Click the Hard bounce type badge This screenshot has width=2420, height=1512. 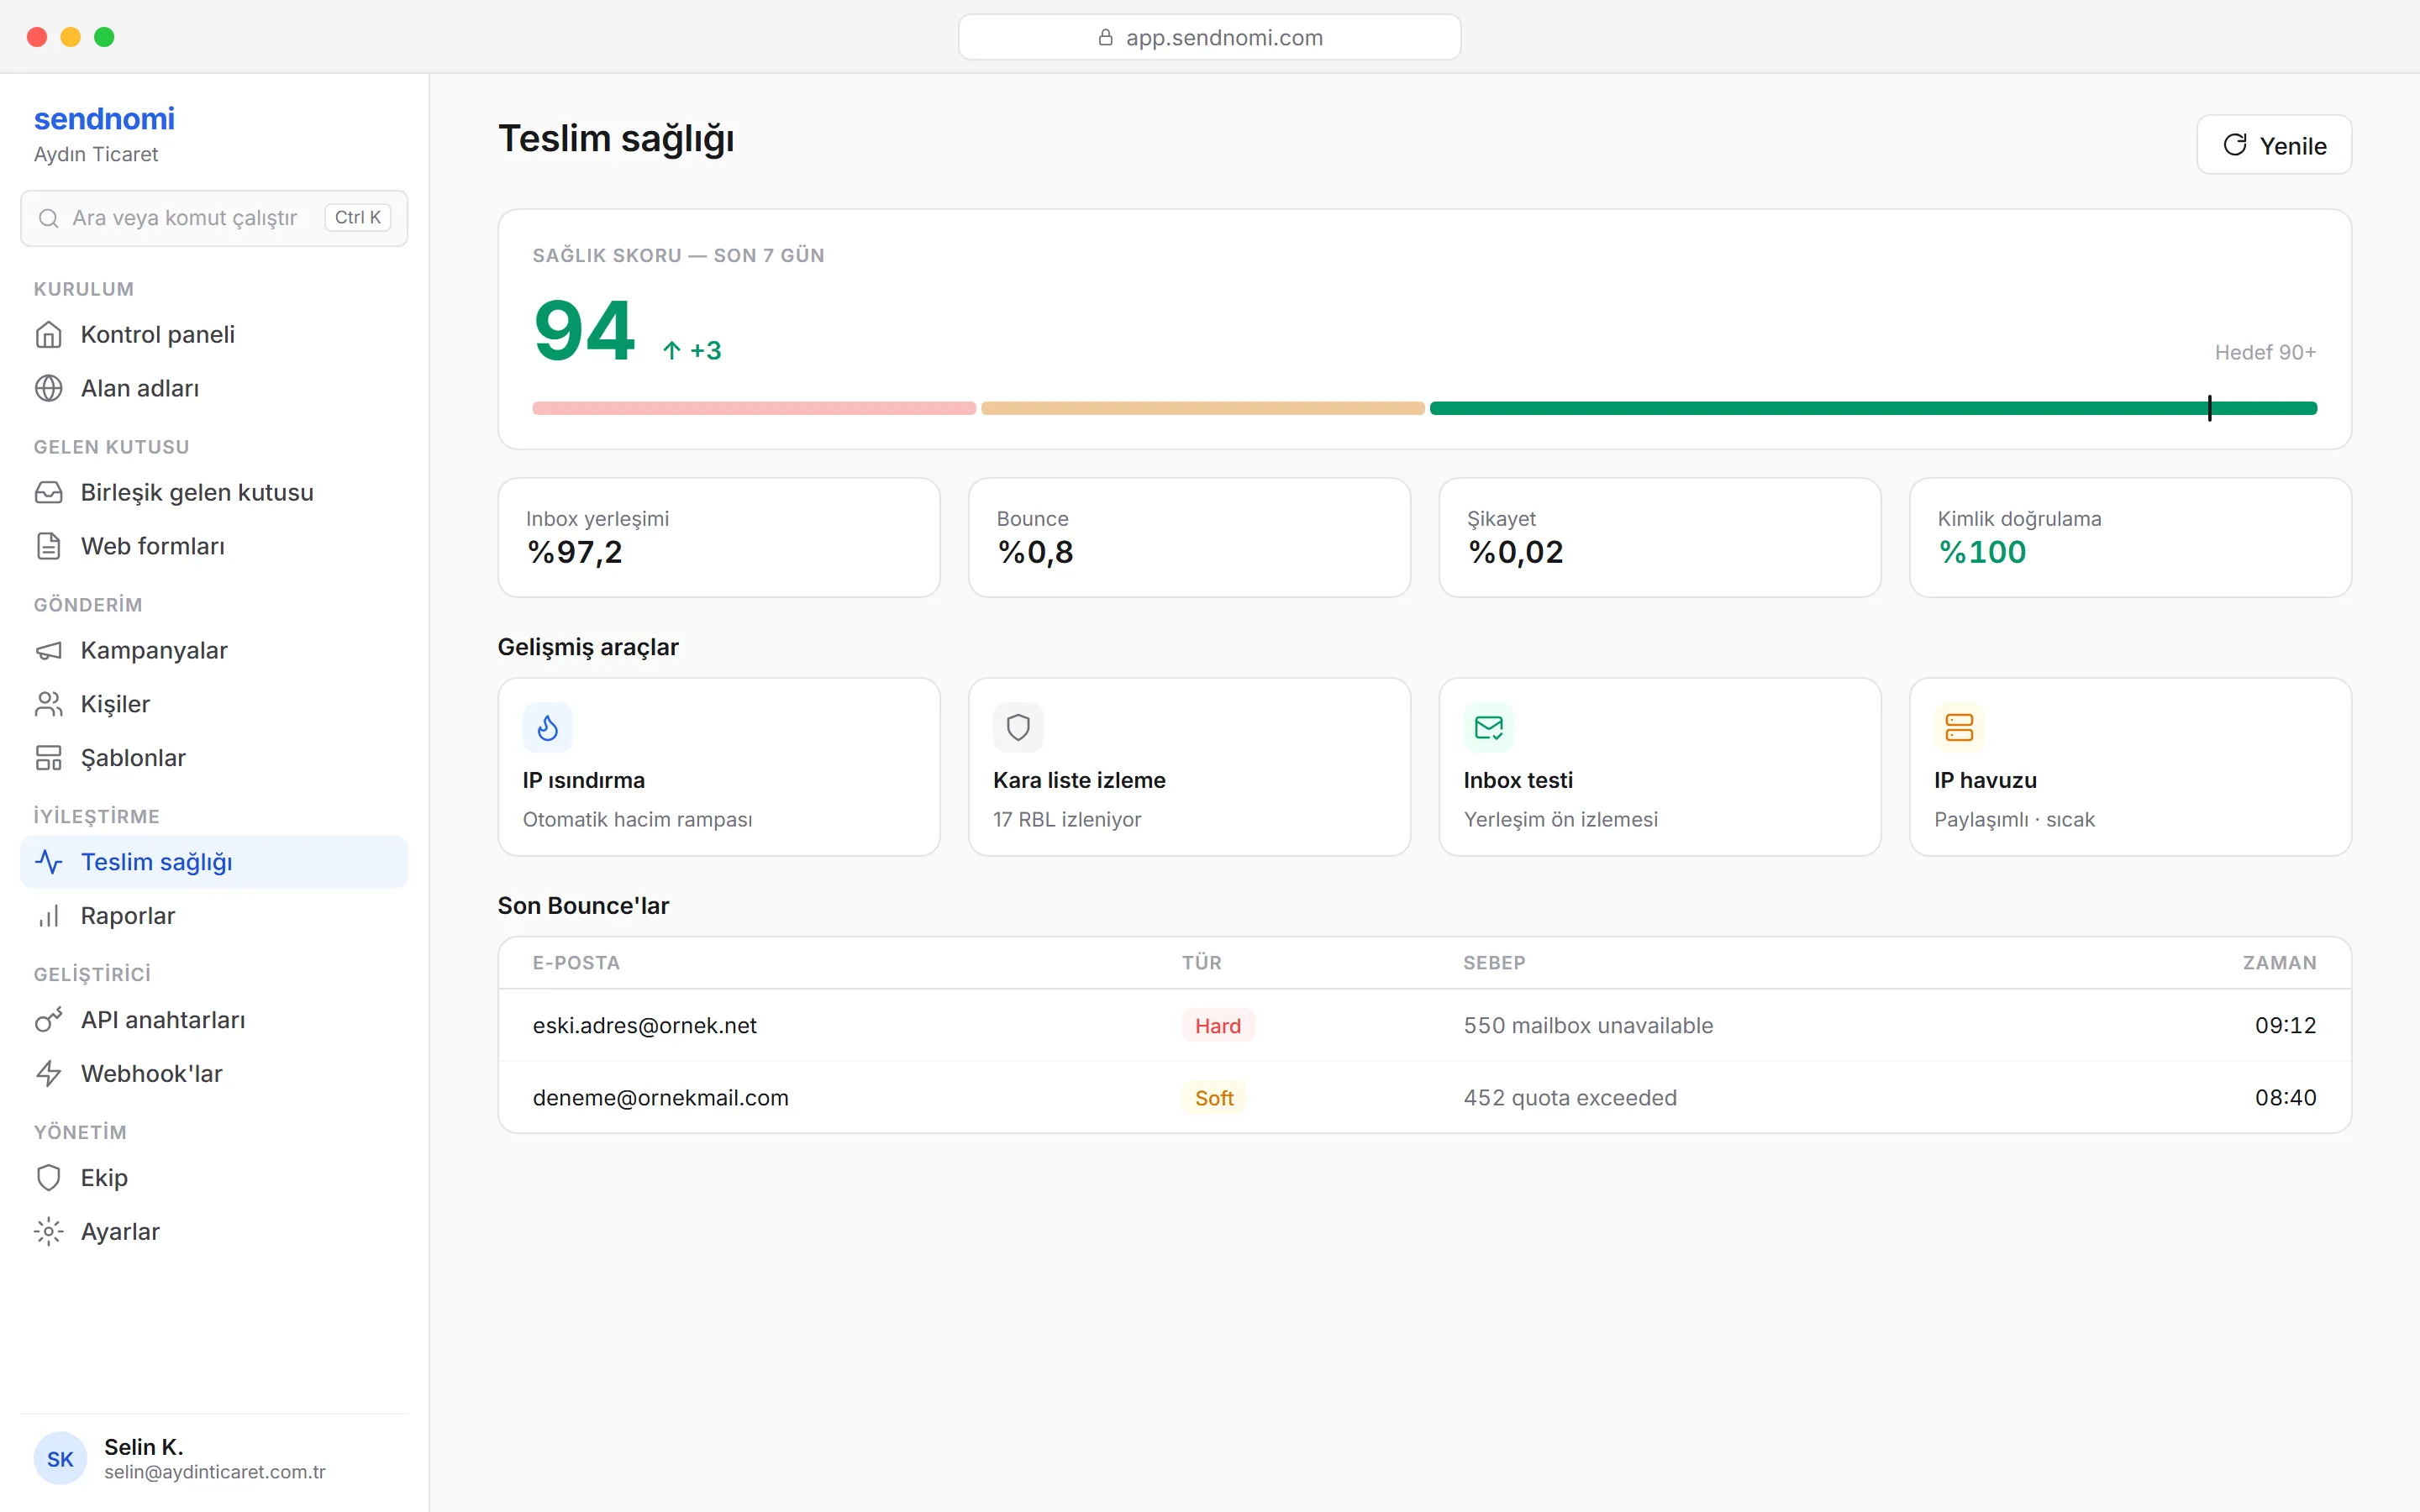click(1217, 1025)
